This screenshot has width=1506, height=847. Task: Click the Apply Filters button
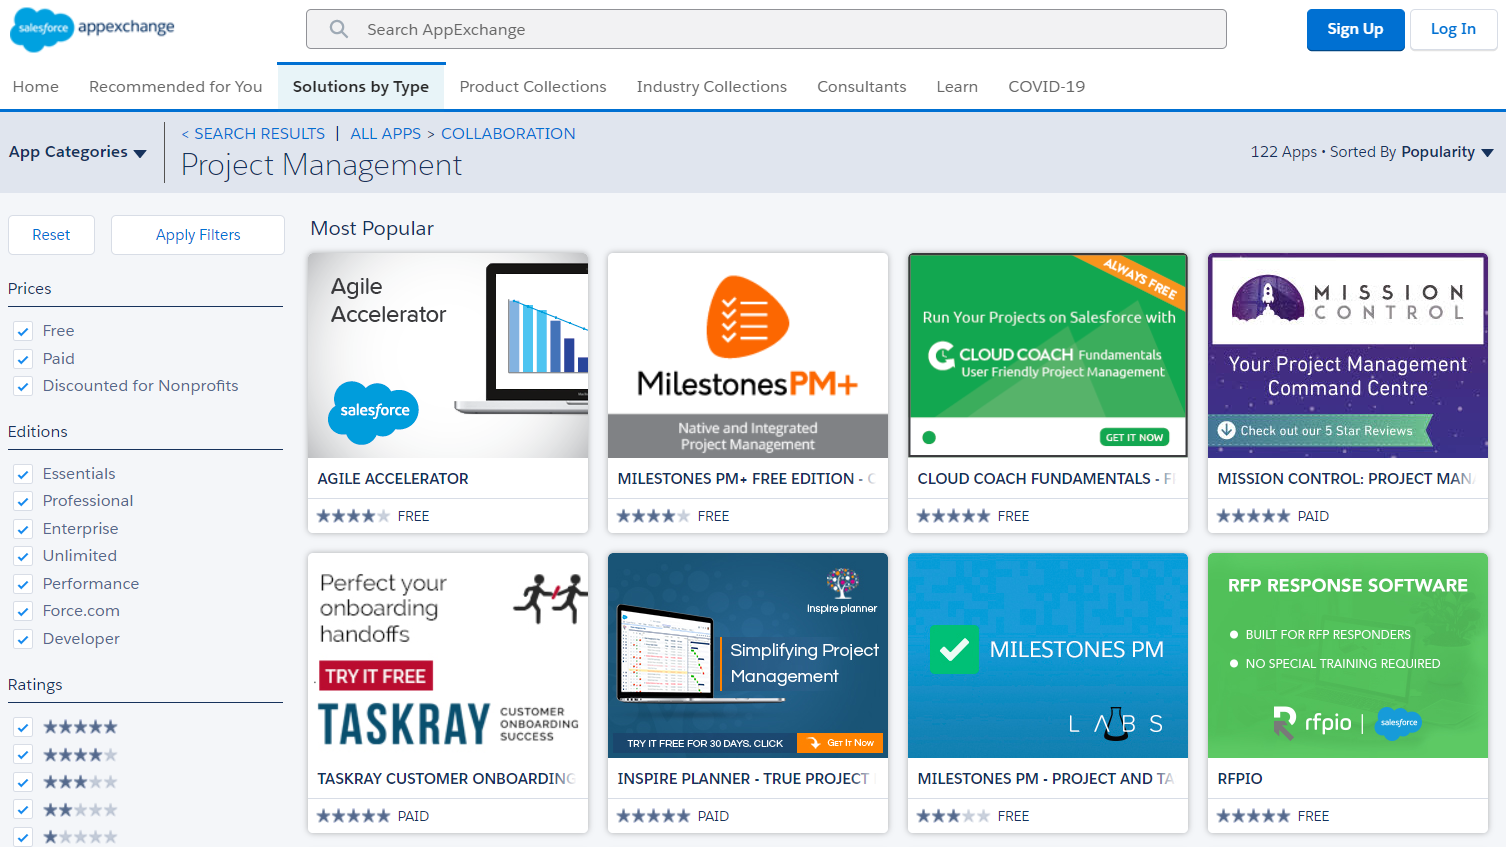[x=197, y=234]
